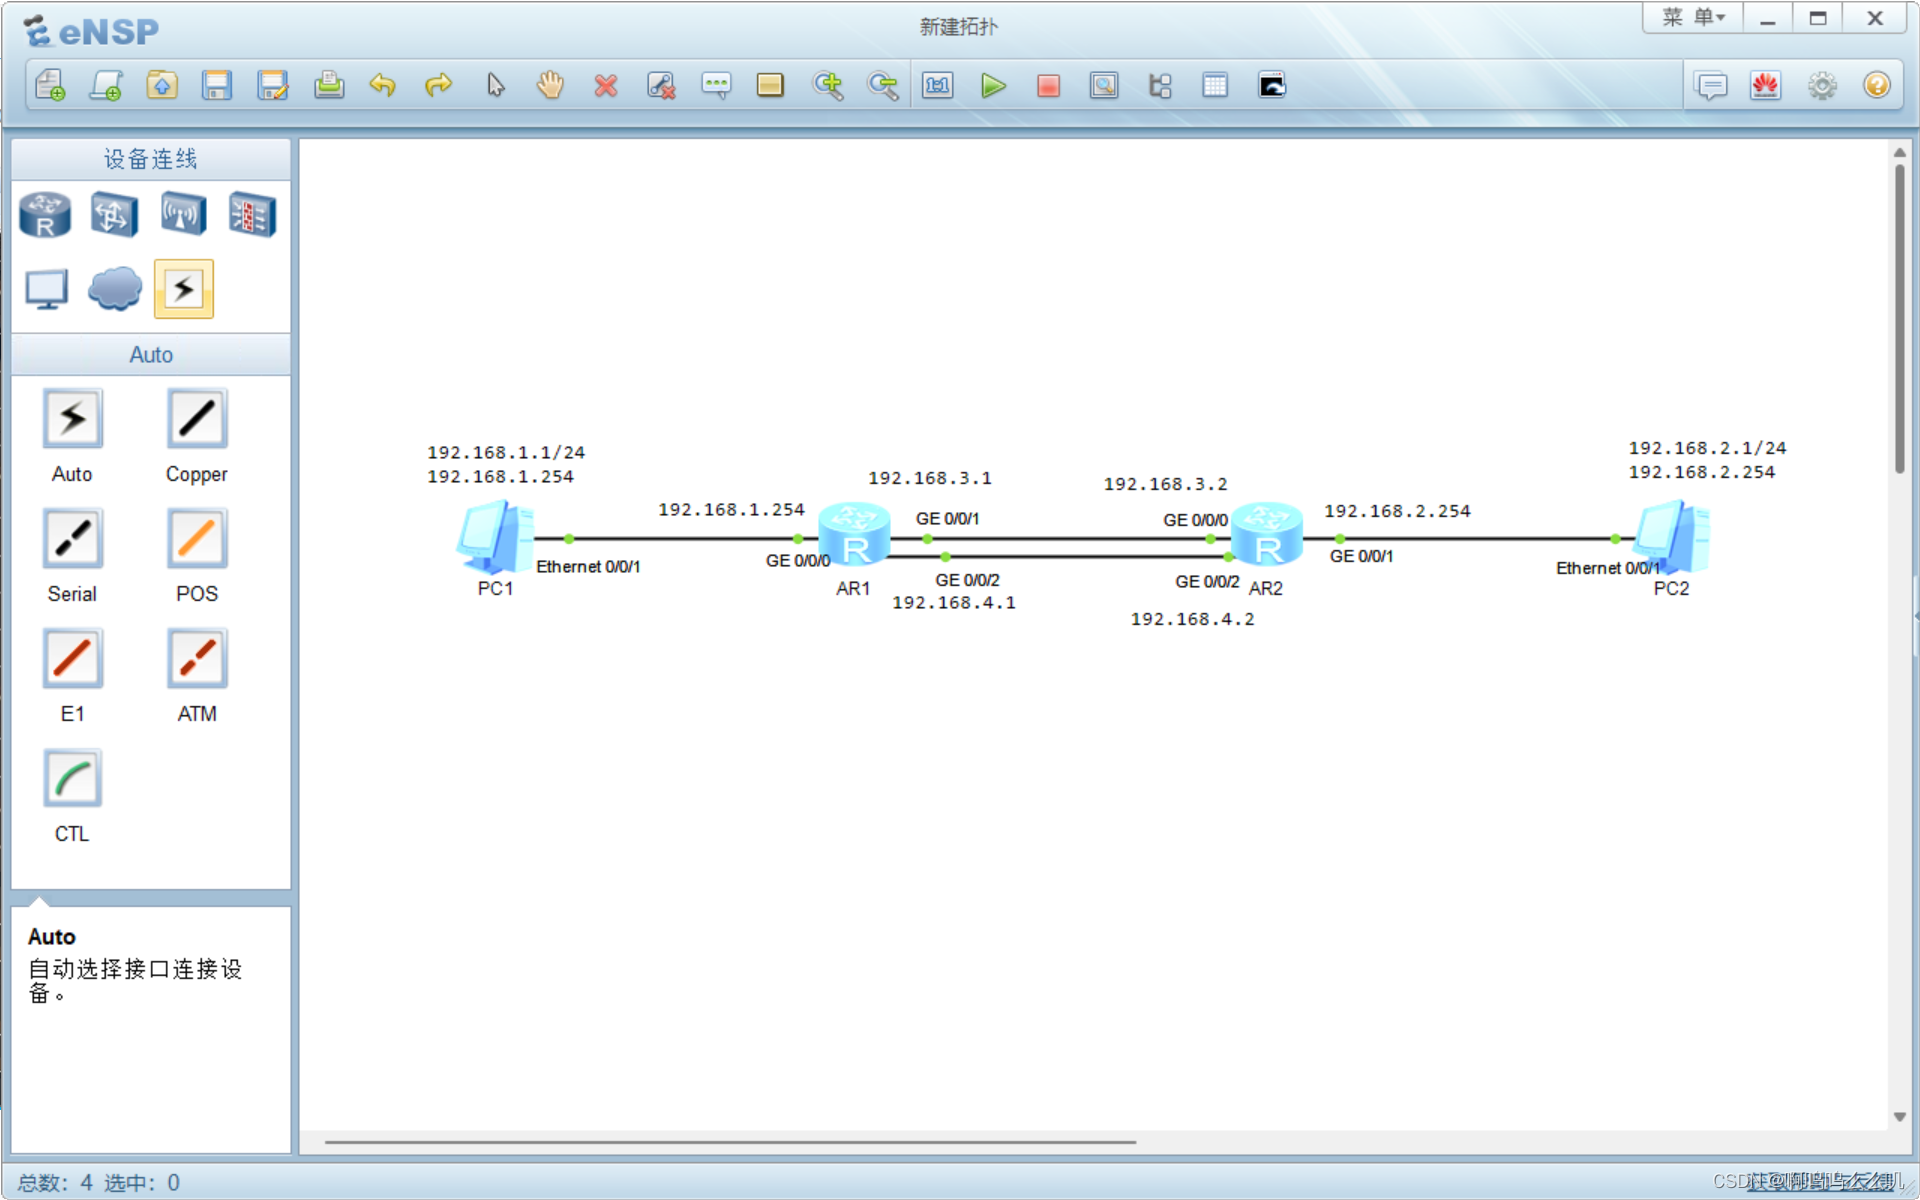The width and height of the screenshot is (1920, 1200).
Task: Select the Switch device category icon
Action: click(114, 214)
